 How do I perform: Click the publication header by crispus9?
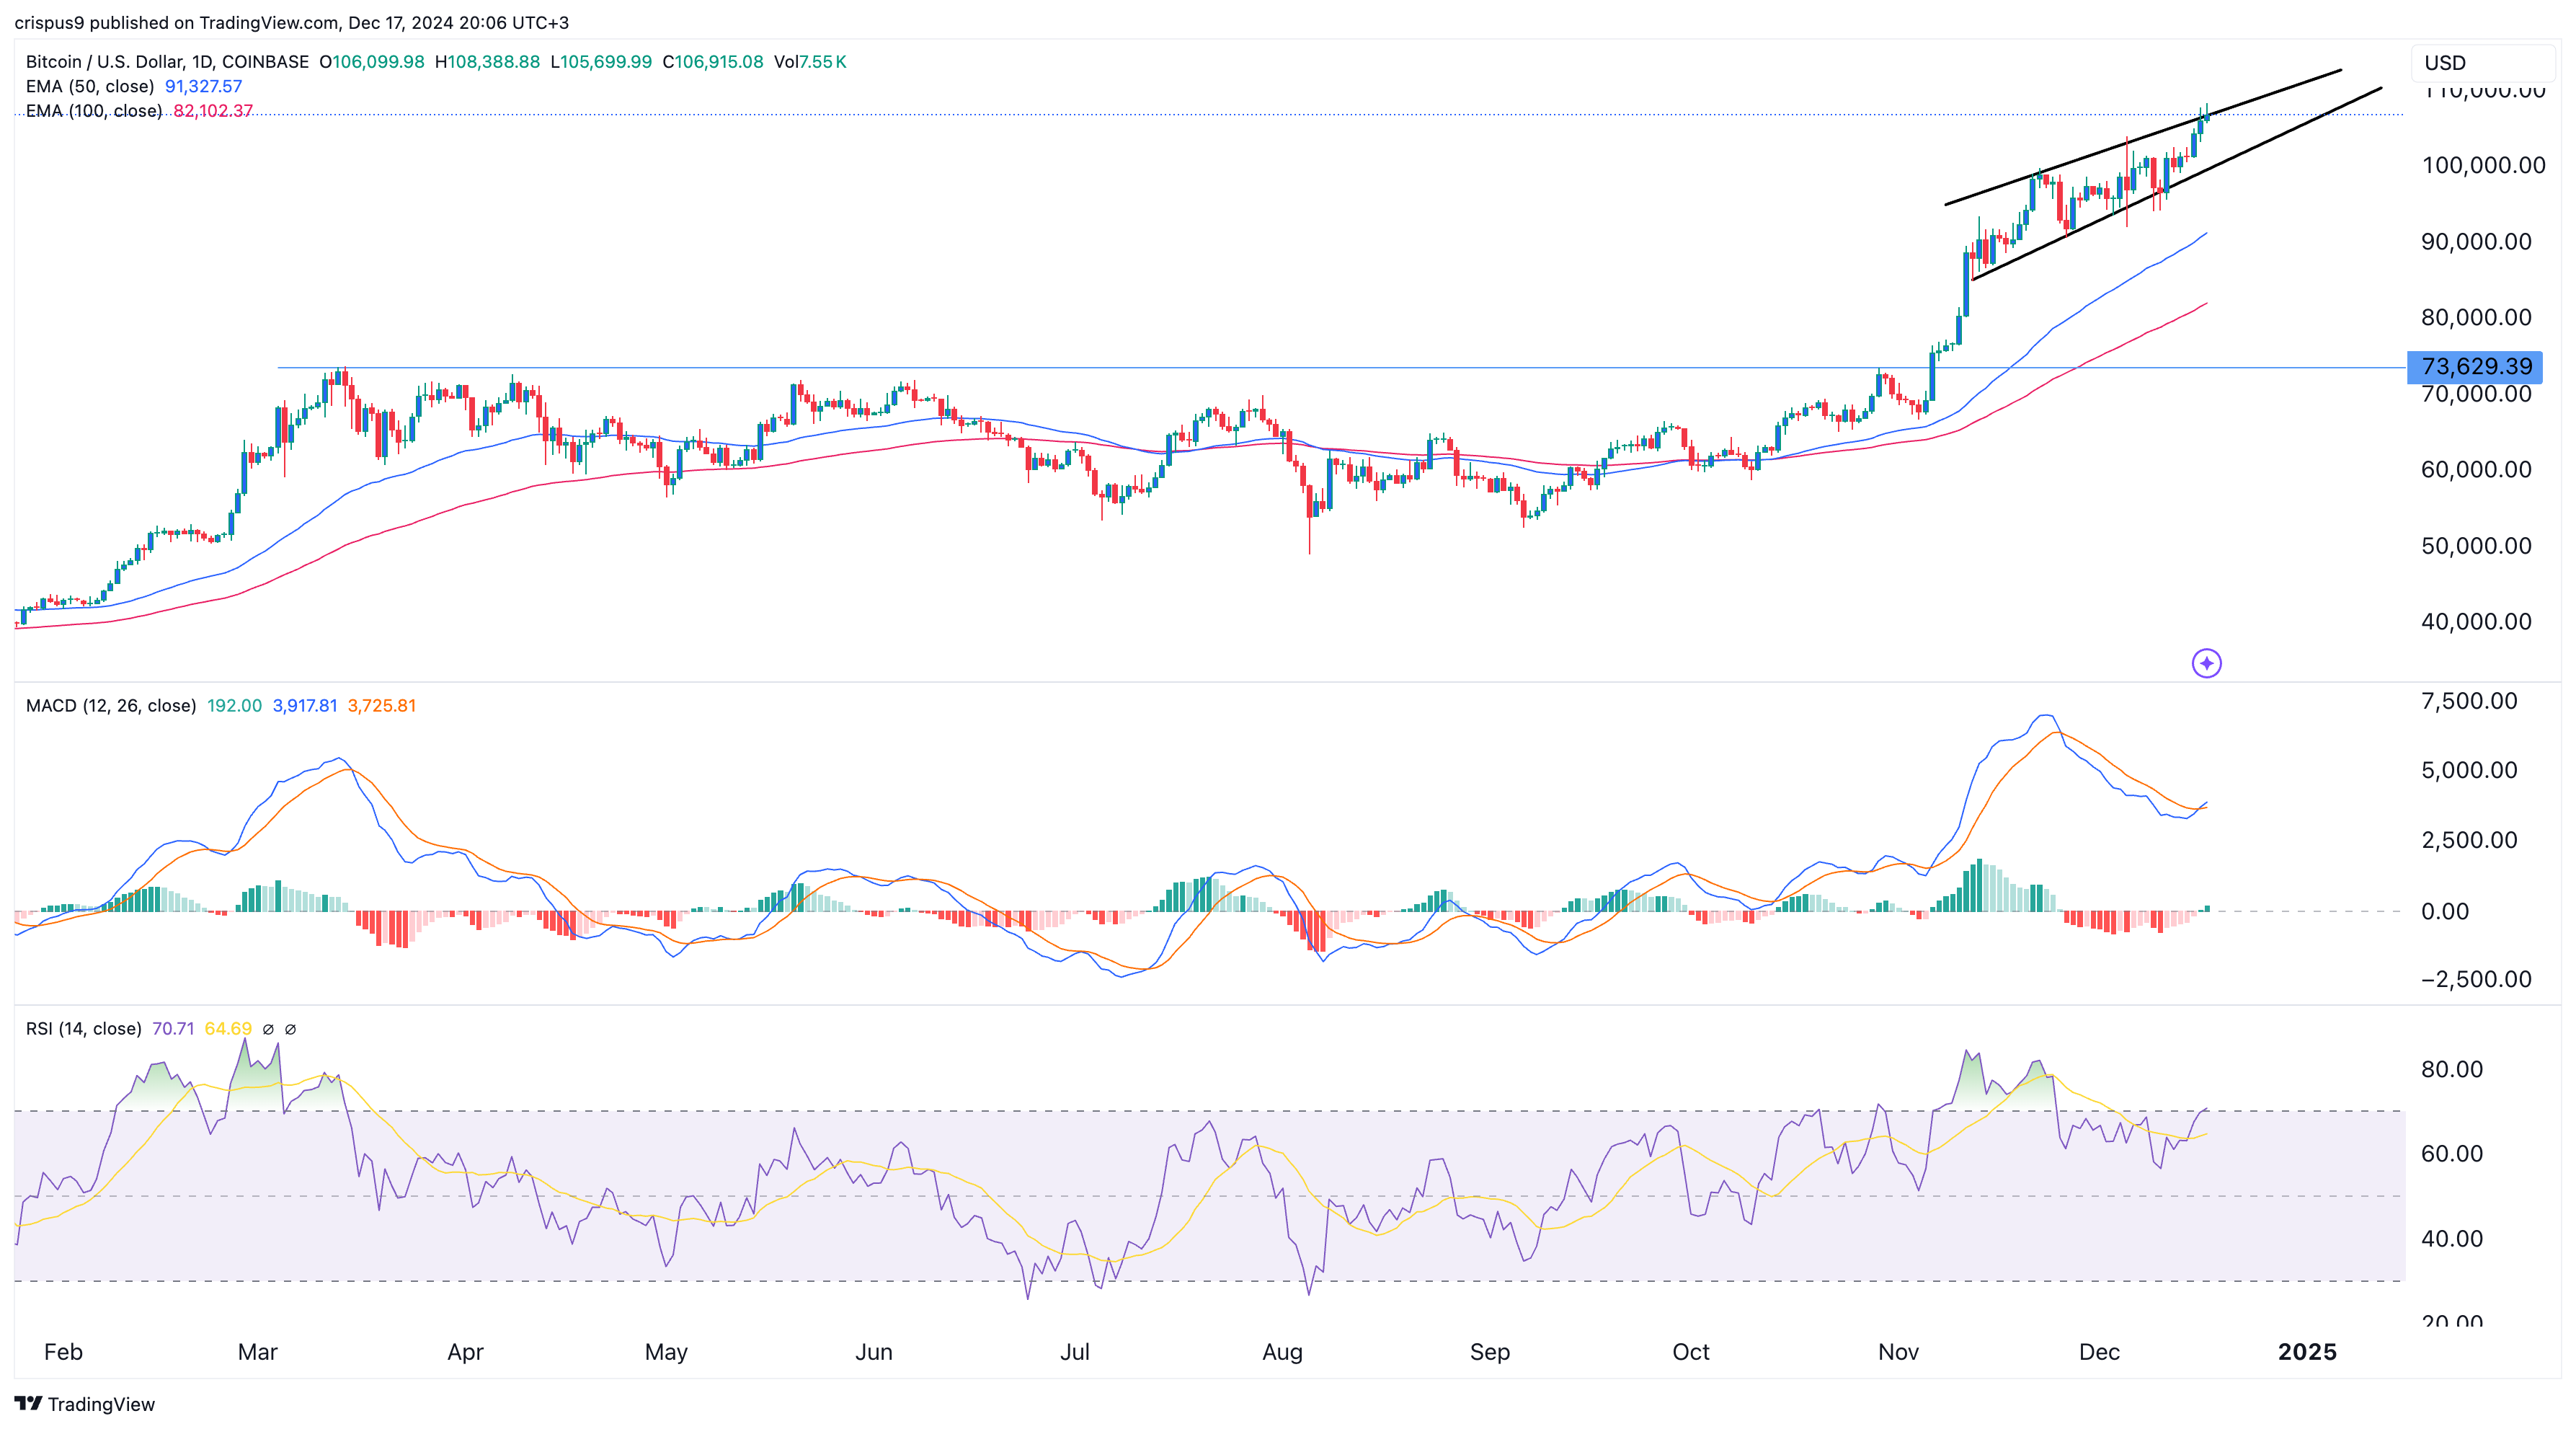pos(291,22)
